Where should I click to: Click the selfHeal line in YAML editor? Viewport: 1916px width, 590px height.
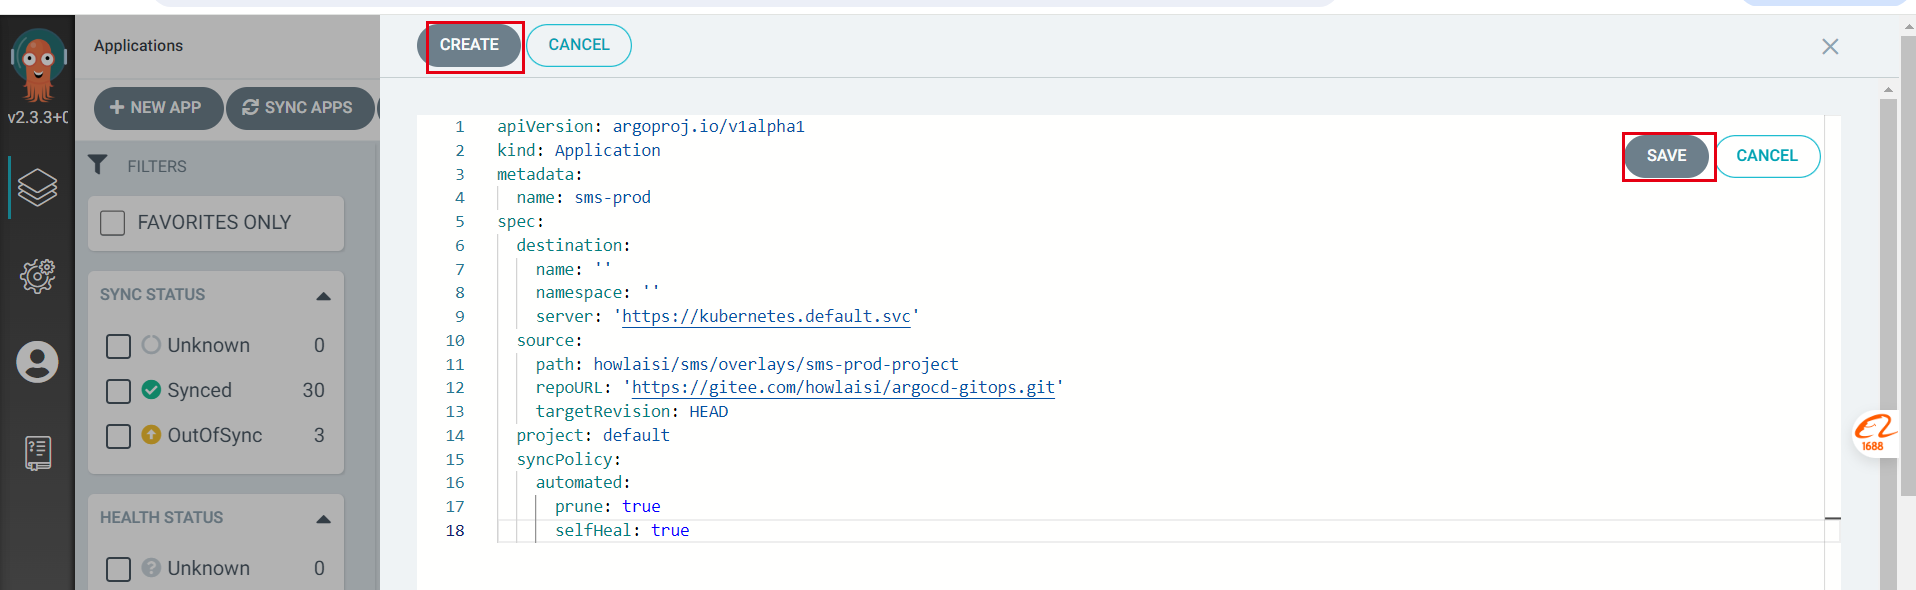point(621,531)
